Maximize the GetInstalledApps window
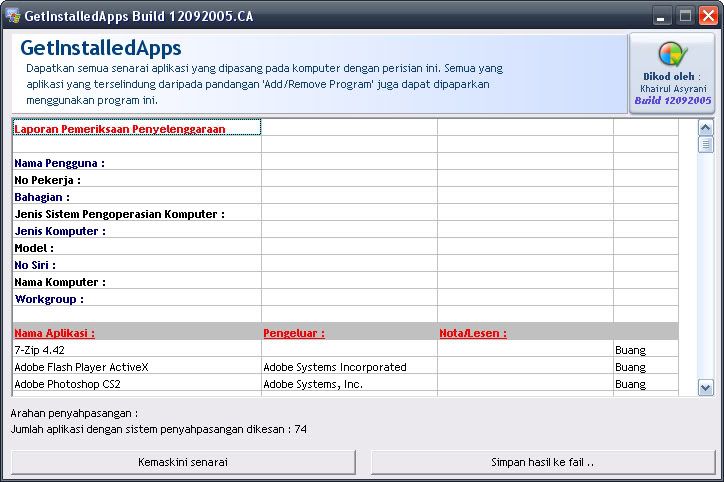Image resolution: width=724 pixels, height=482 pixels. 685,16
